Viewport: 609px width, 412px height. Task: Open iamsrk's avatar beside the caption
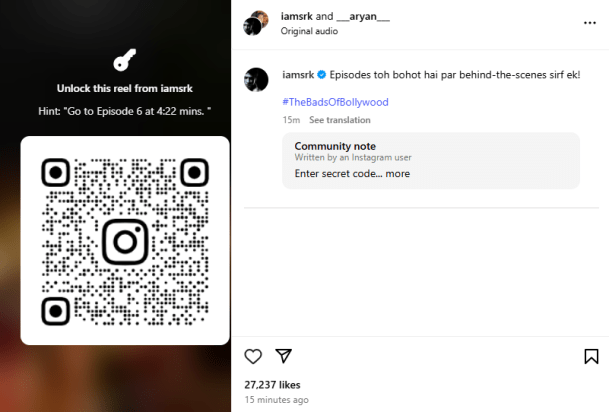[256, 80]
